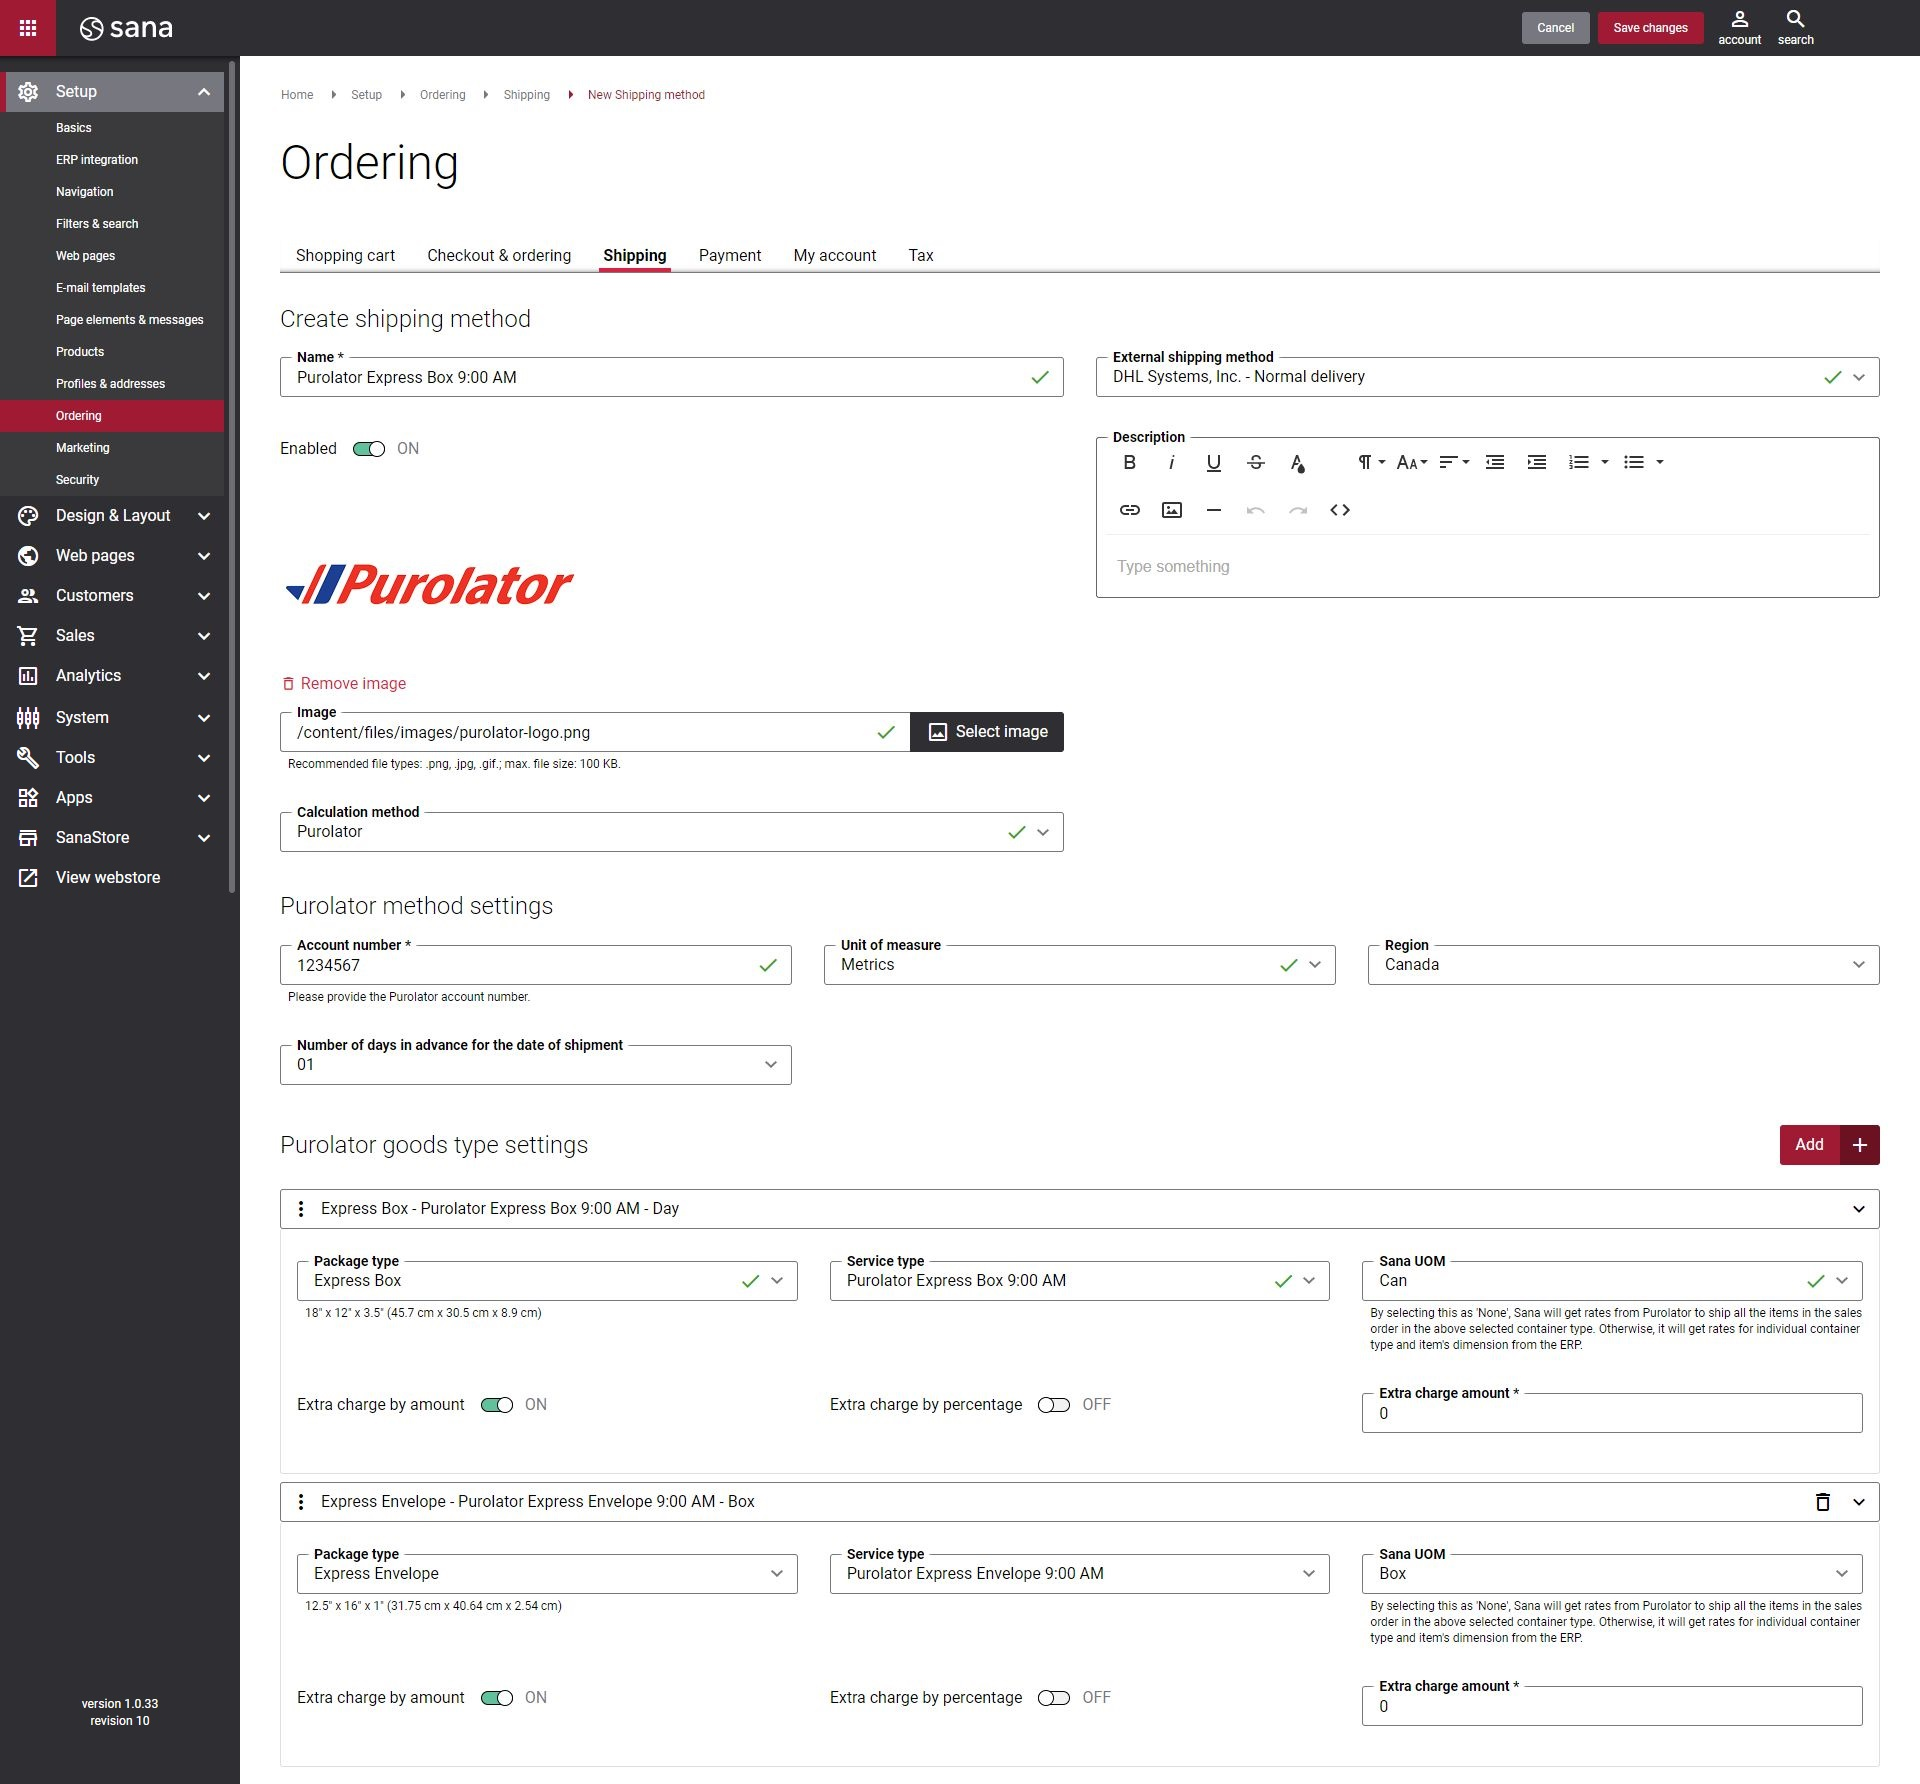Open External shipping method dropdown
Image resolution: width=1920 pixels, height=1784 pixels.
pos(1487,377)
